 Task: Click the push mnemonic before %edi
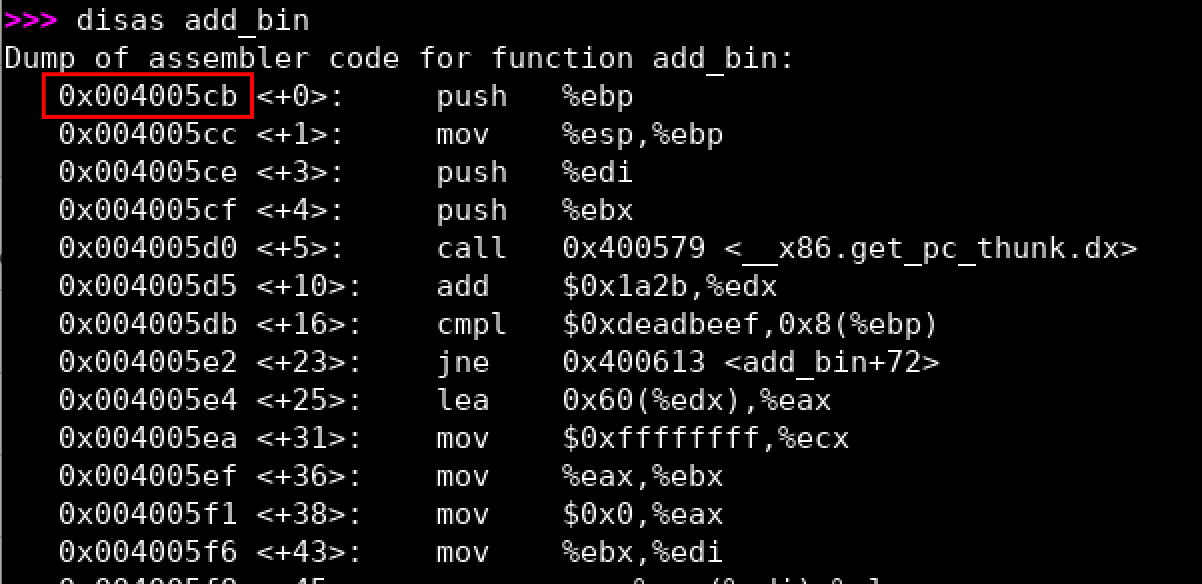tap(471, 172)
